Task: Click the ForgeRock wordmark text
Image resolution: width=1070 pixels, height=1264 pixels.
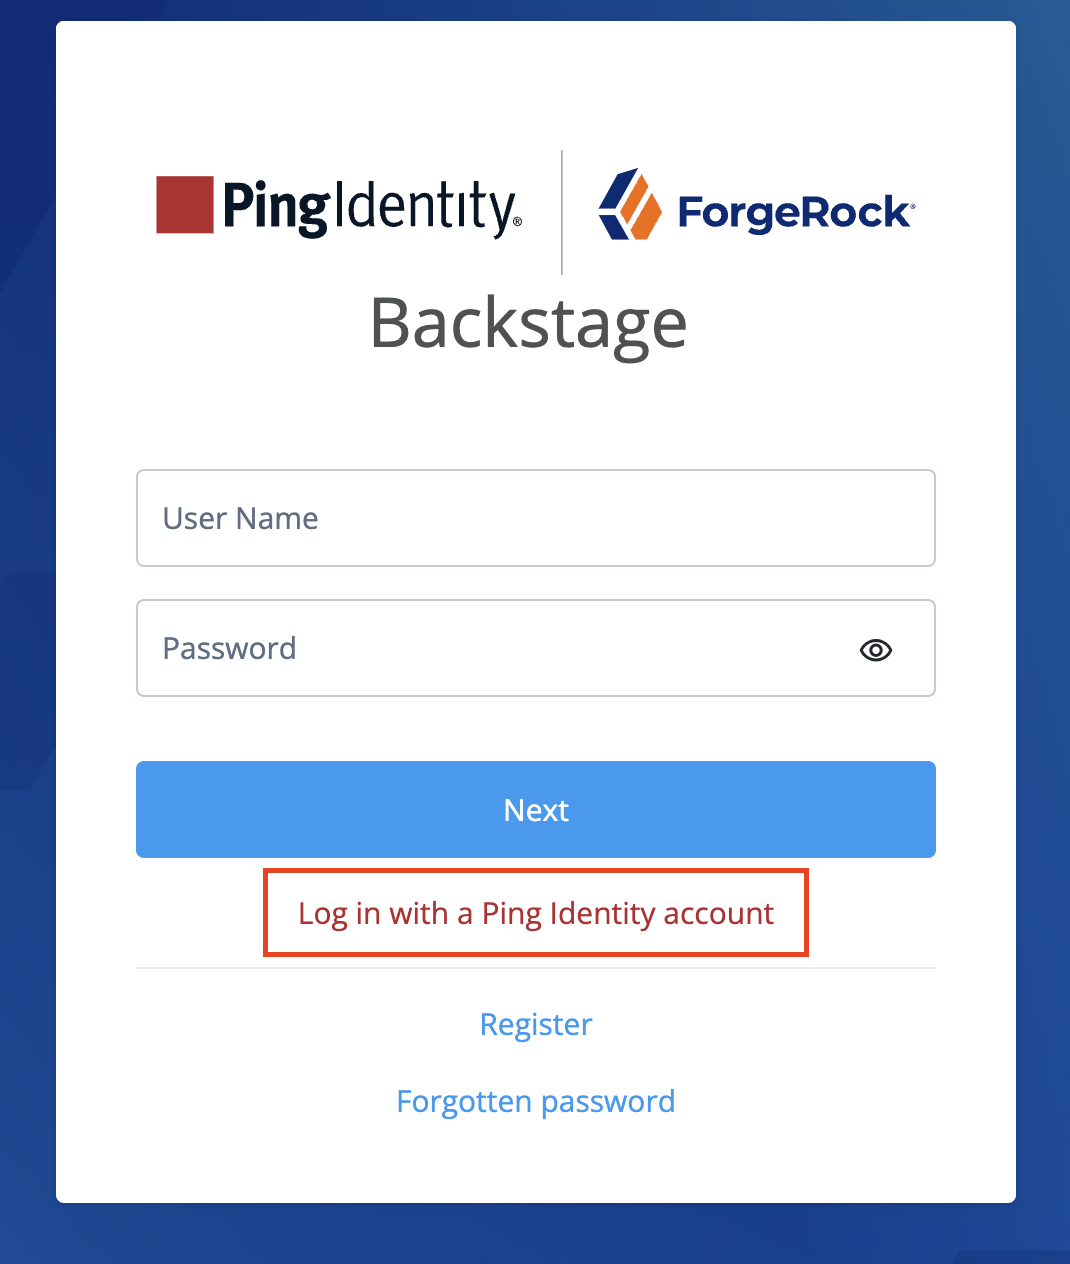Action: 792,213
